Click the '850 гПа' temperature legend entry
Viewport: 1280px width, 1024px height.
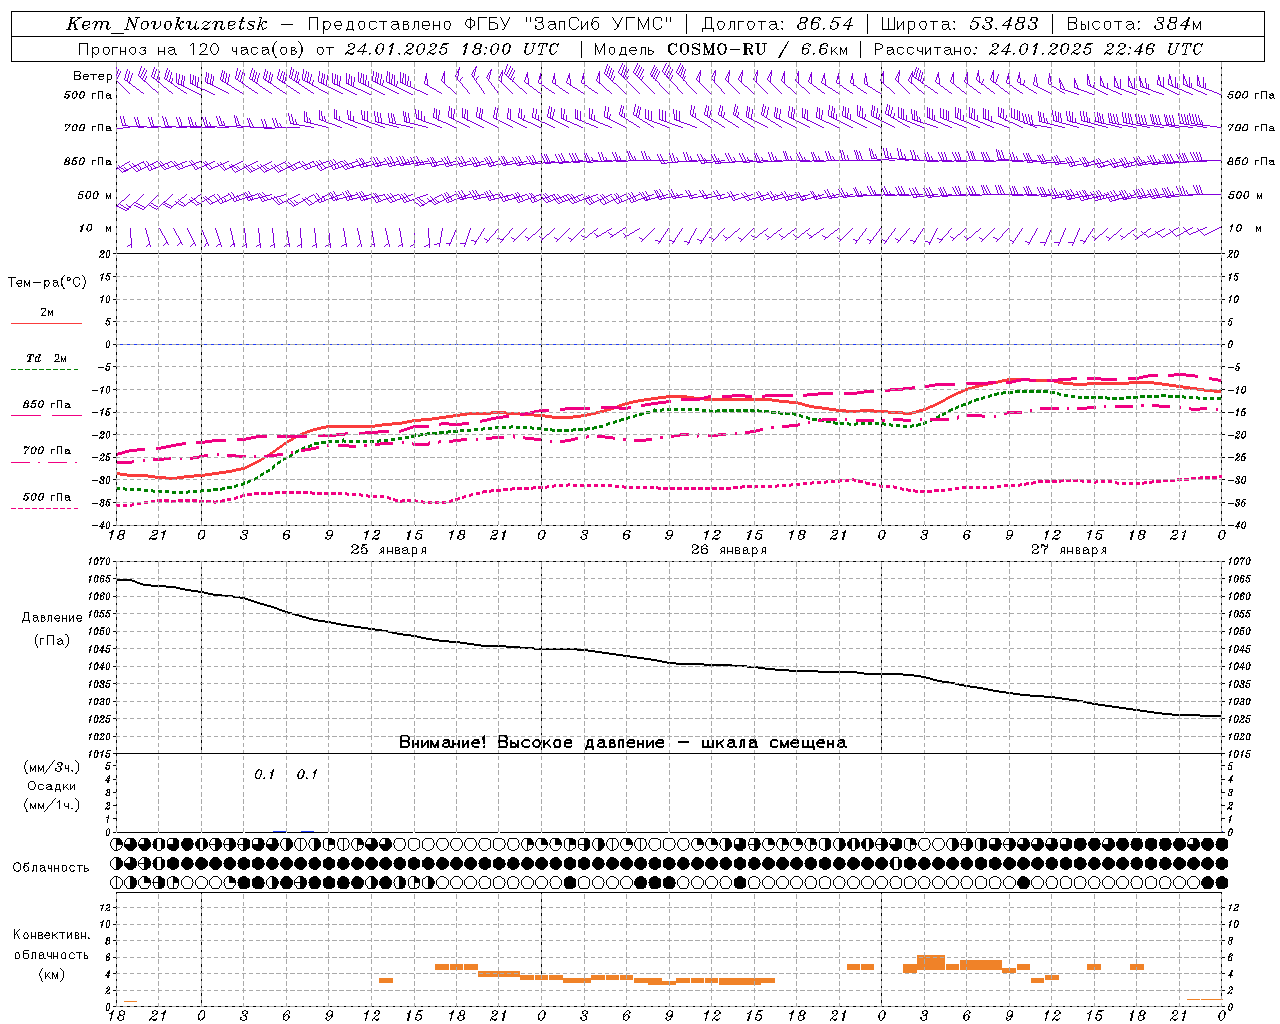(x=47, y=405)
